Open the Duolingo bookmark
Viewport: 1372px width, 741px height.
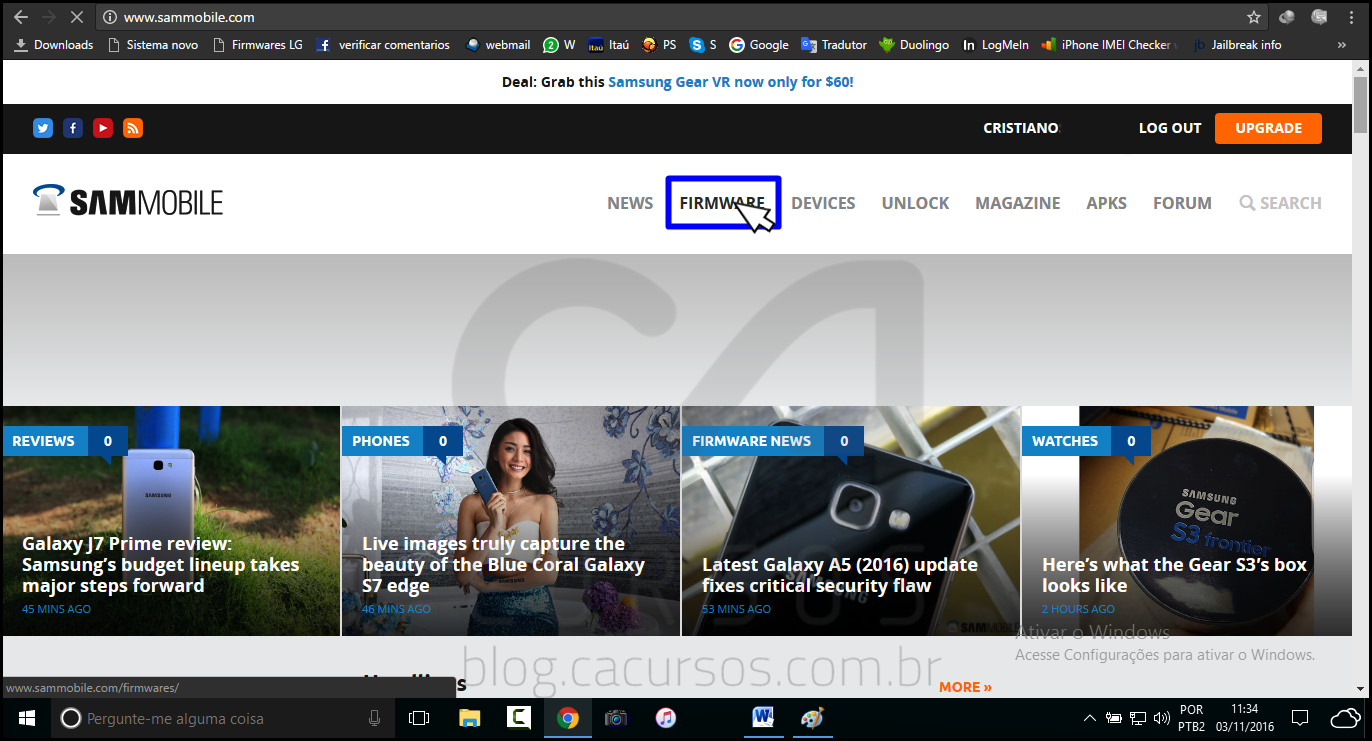pos(914,45)
